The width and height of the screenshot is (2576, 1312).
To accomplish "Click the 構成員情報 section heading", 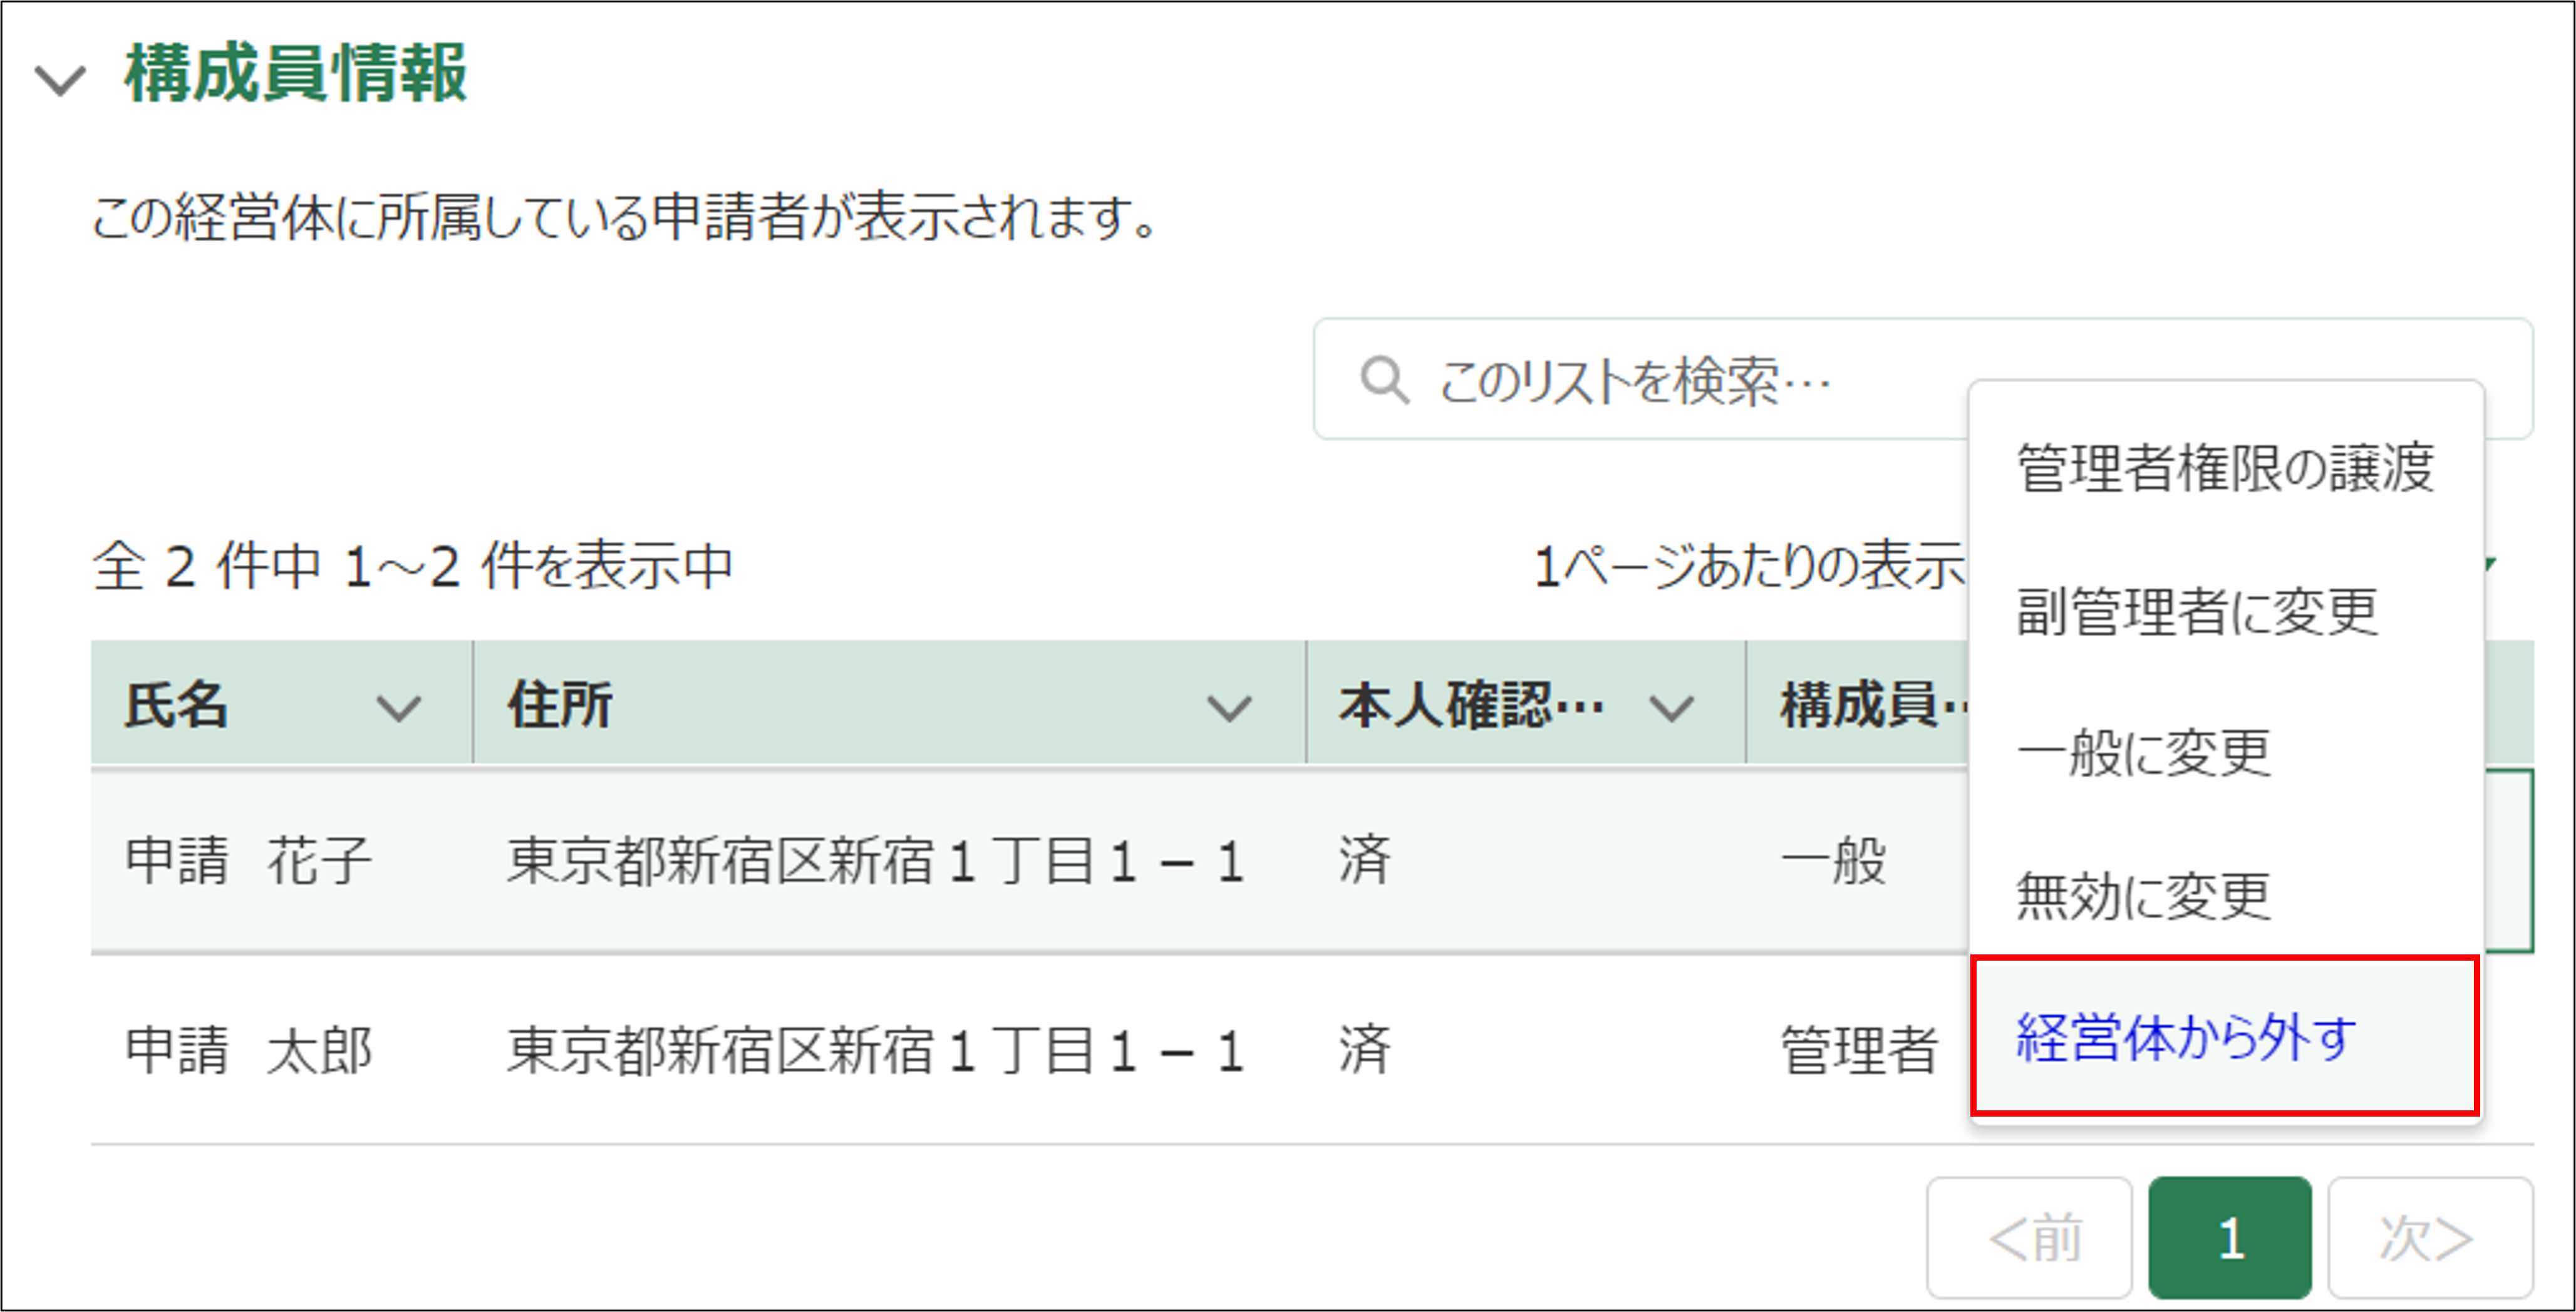I will [296, 74].
